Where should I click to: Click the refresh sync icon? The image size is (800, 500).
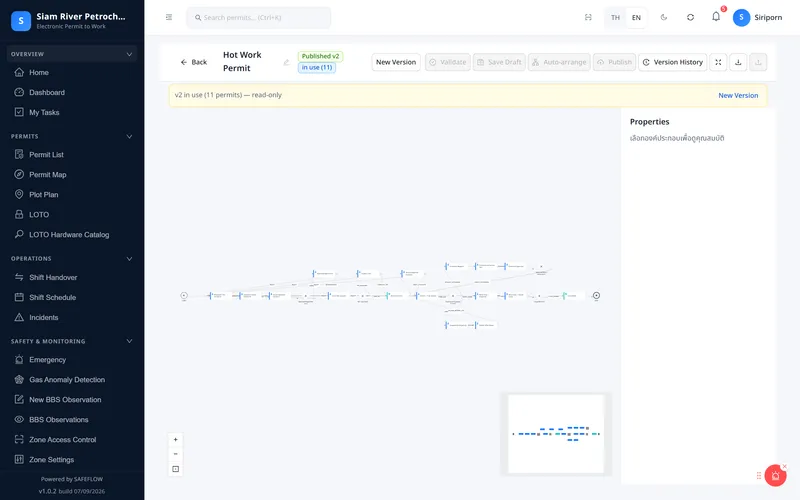[x=690, y=17]
